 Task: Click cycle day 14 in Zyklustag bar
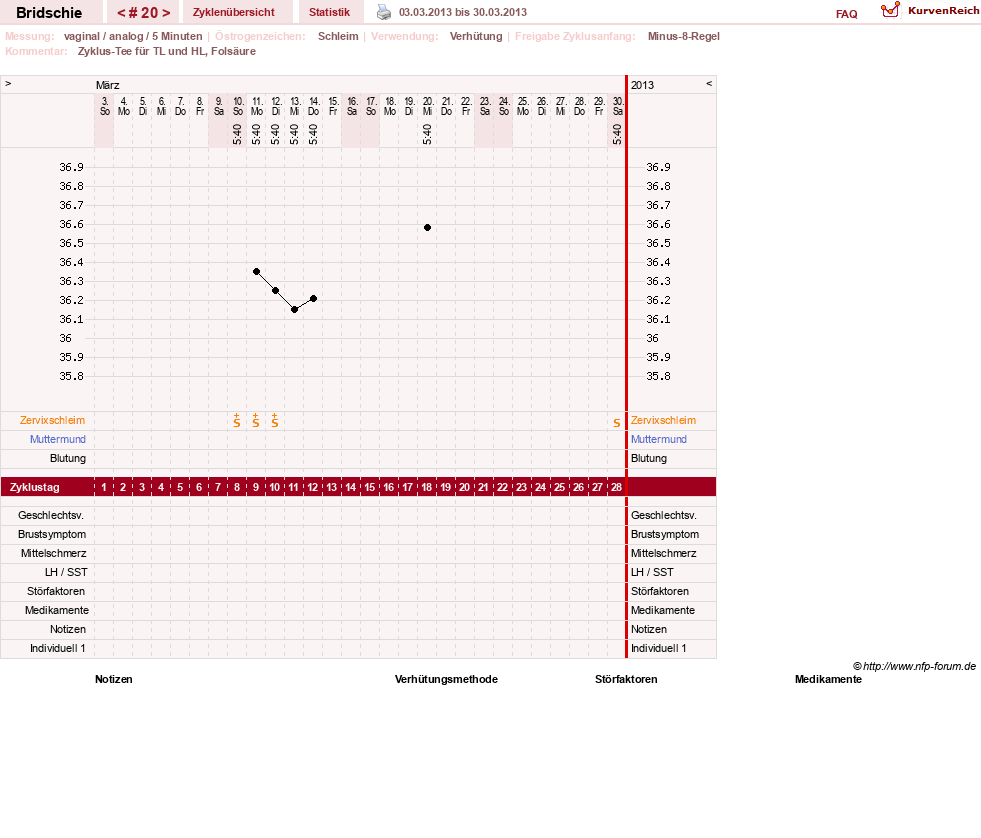coord(351,487)
